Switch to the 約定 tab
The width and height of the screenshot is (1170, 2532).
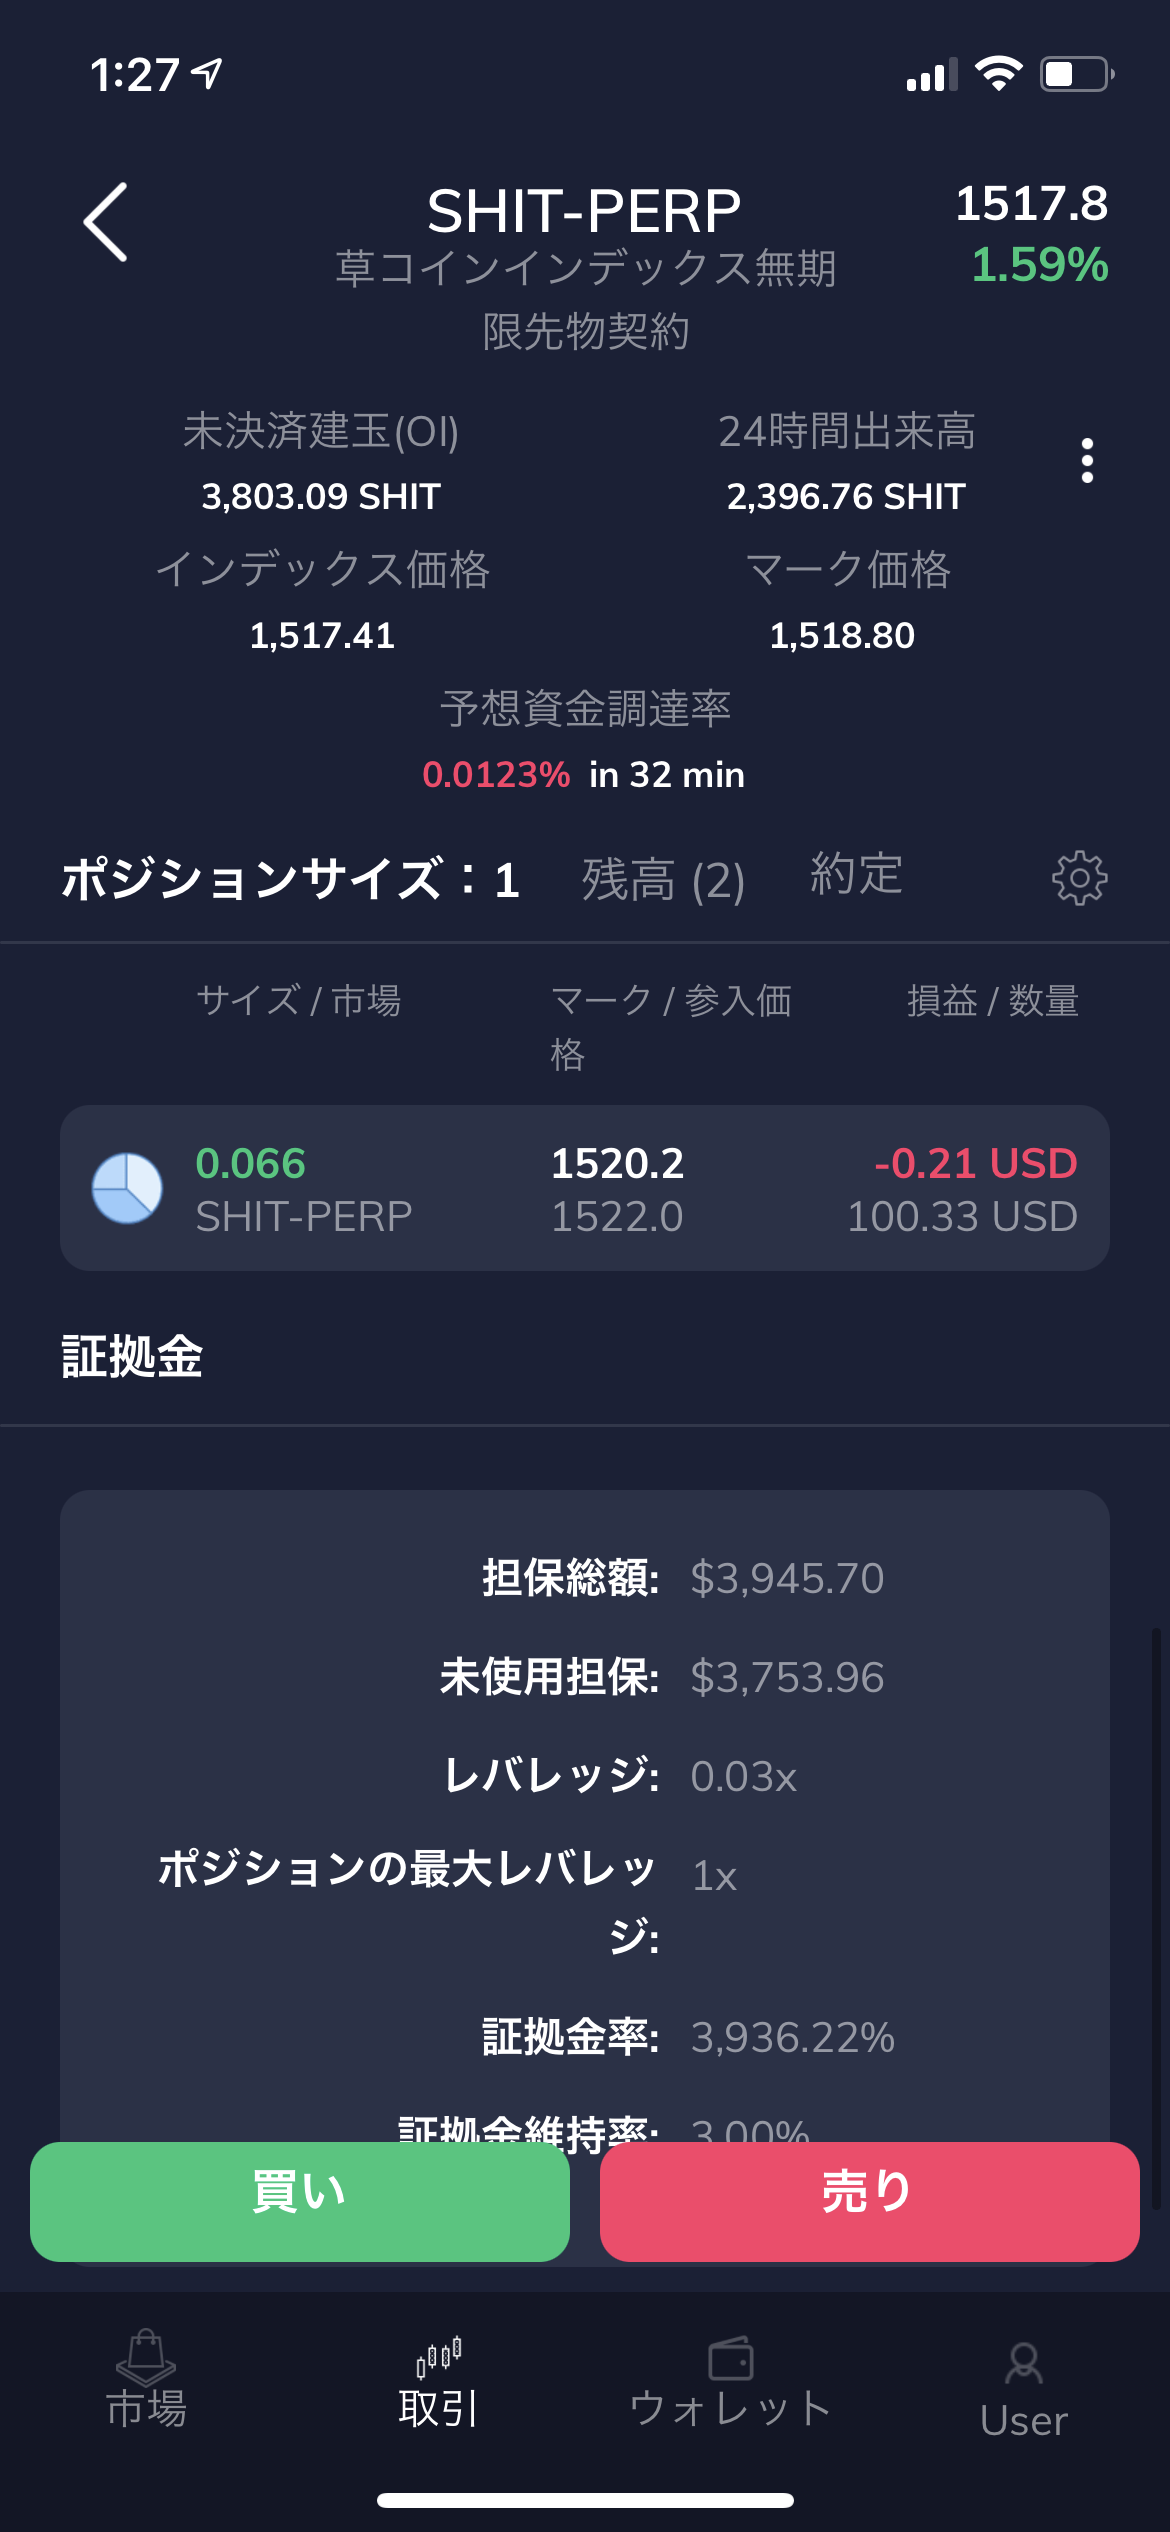pyautogui.click(x=856, y=874)
